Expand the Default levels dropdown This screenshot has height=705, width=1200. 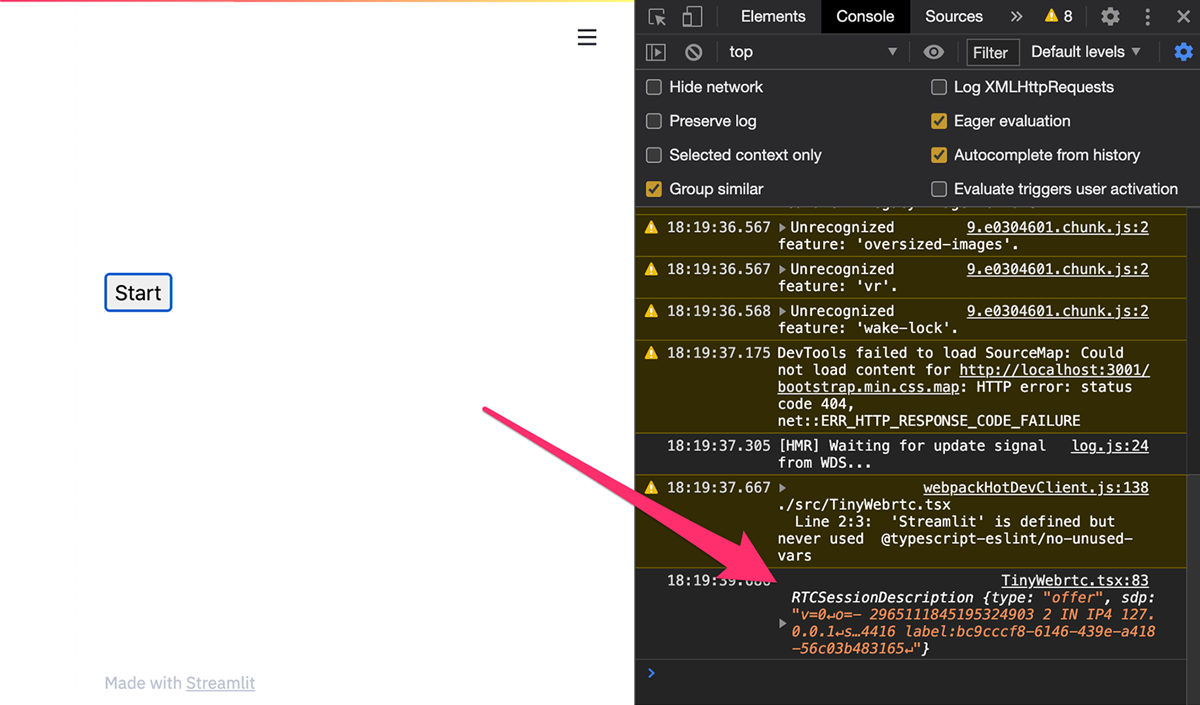(1086, 52)
